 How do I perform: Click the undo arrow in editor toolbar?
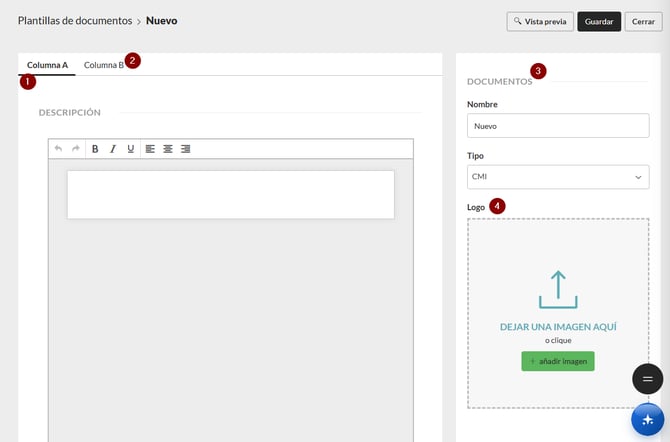click(x=59, y=149)
